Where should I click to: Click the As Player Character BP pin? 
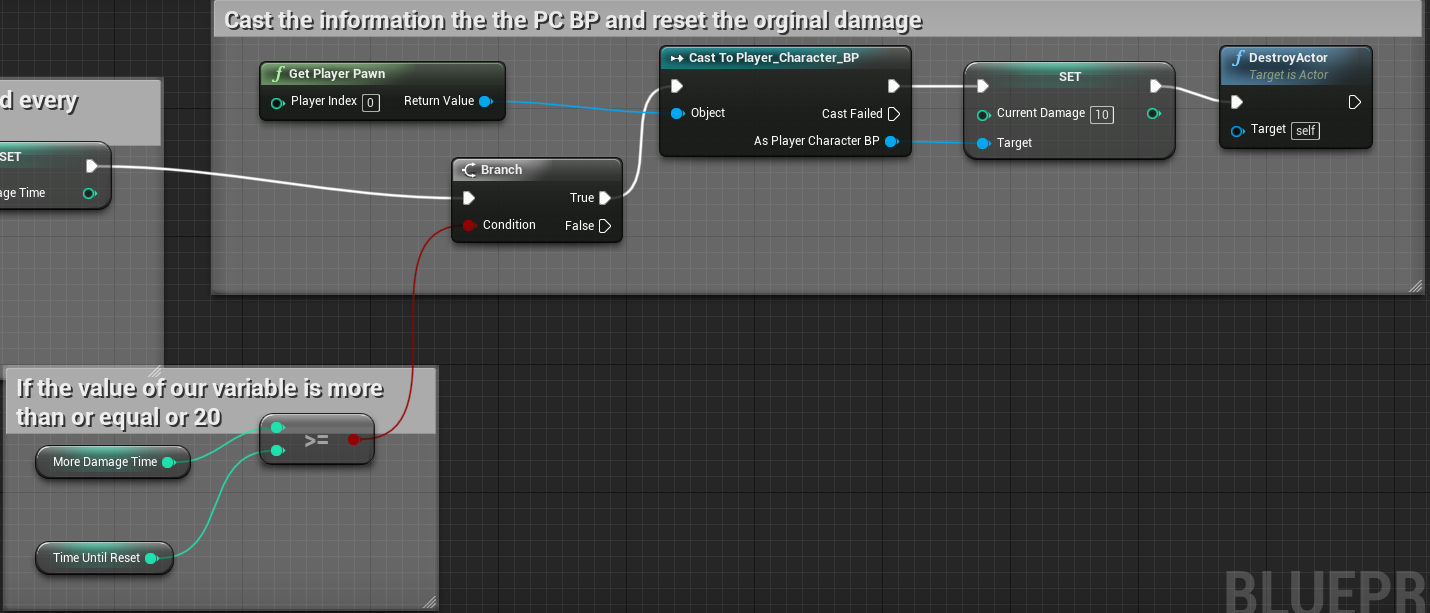click(x=891, y=141)
